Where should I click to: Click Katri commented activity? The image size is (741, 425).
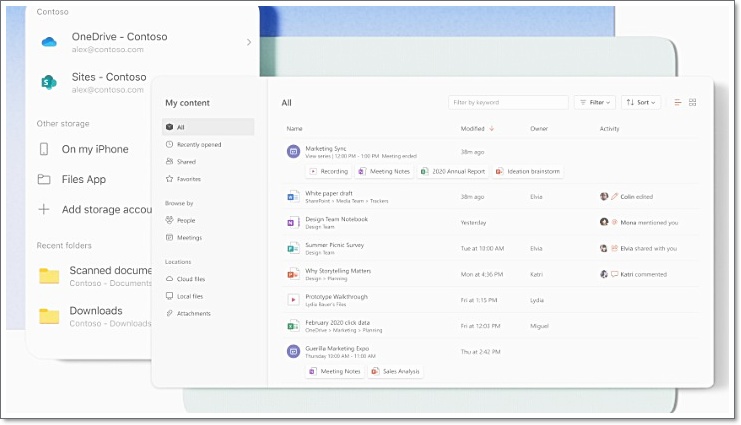point(633,274)
